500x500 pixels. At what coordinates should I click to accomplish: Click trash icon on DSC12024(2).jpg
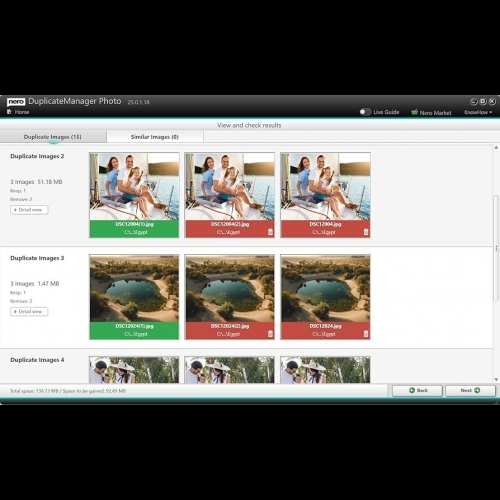(270, 334)
